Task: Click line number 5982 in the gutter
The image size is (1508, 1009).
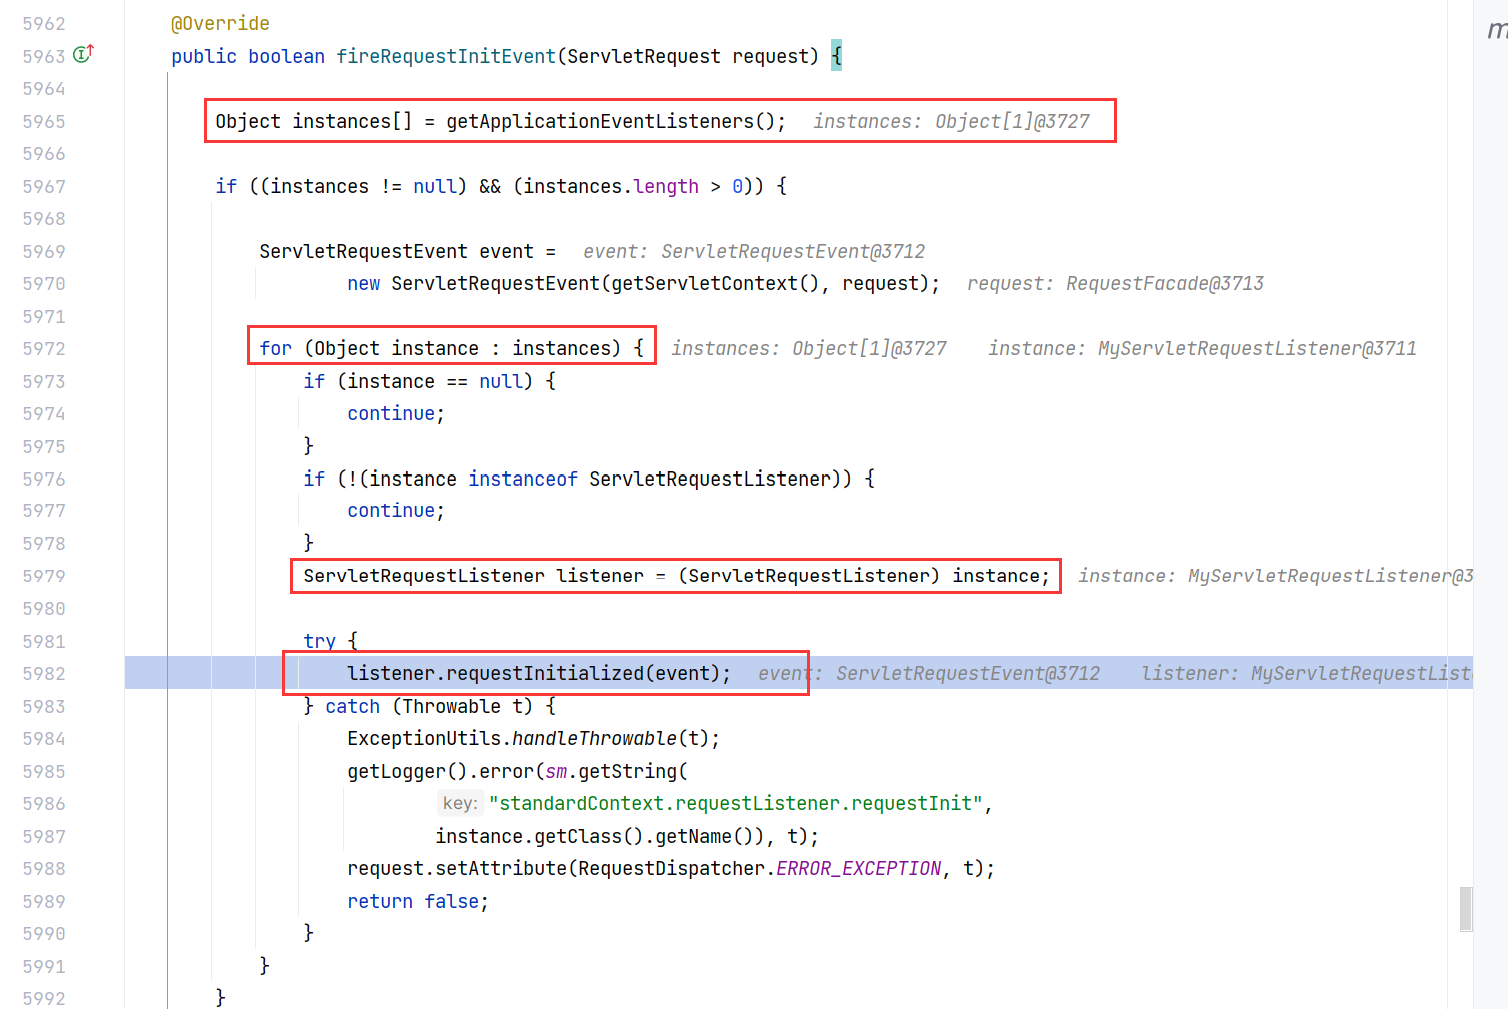Action: coord(44,674)
